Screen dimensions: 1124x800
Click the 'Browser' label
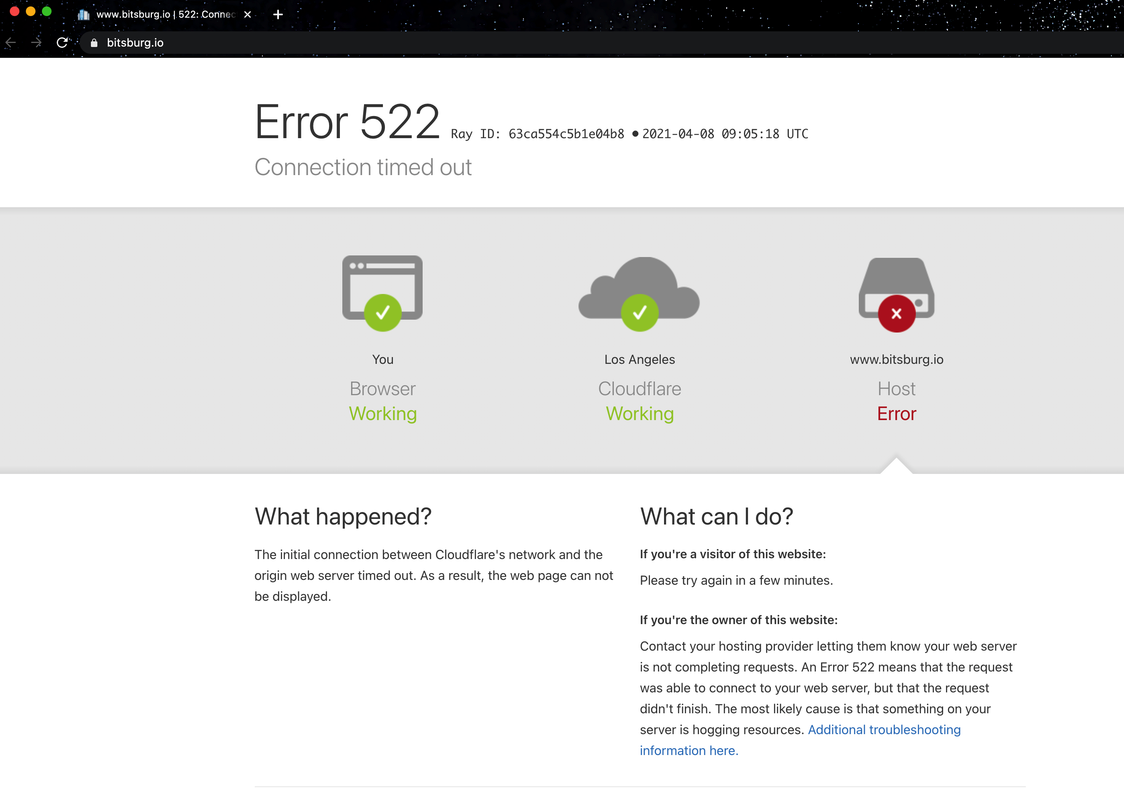pos(383,389)
